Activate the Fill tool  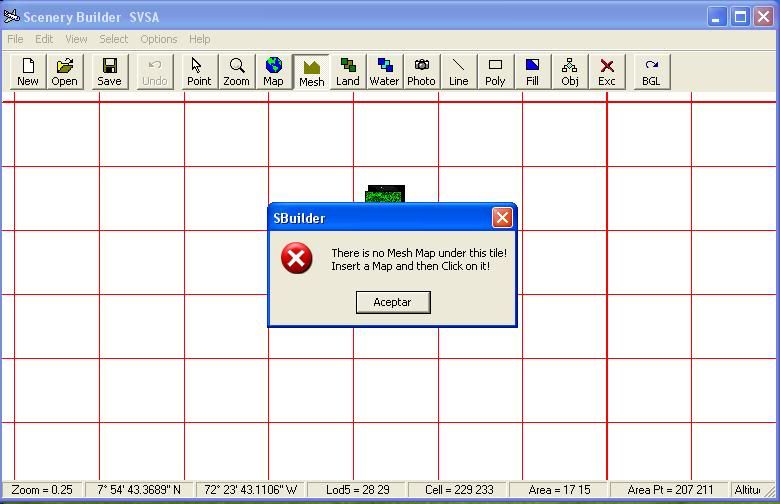coord(532,72)
